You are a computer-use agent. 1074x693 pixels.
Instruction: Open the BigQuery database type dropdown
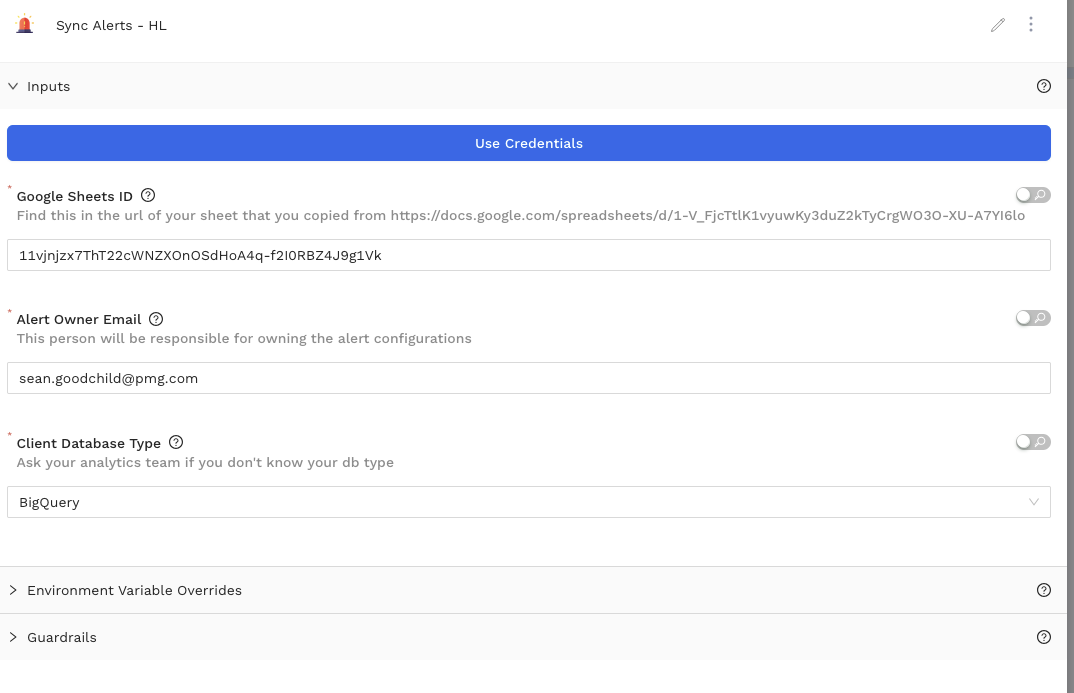coord(528,502)
